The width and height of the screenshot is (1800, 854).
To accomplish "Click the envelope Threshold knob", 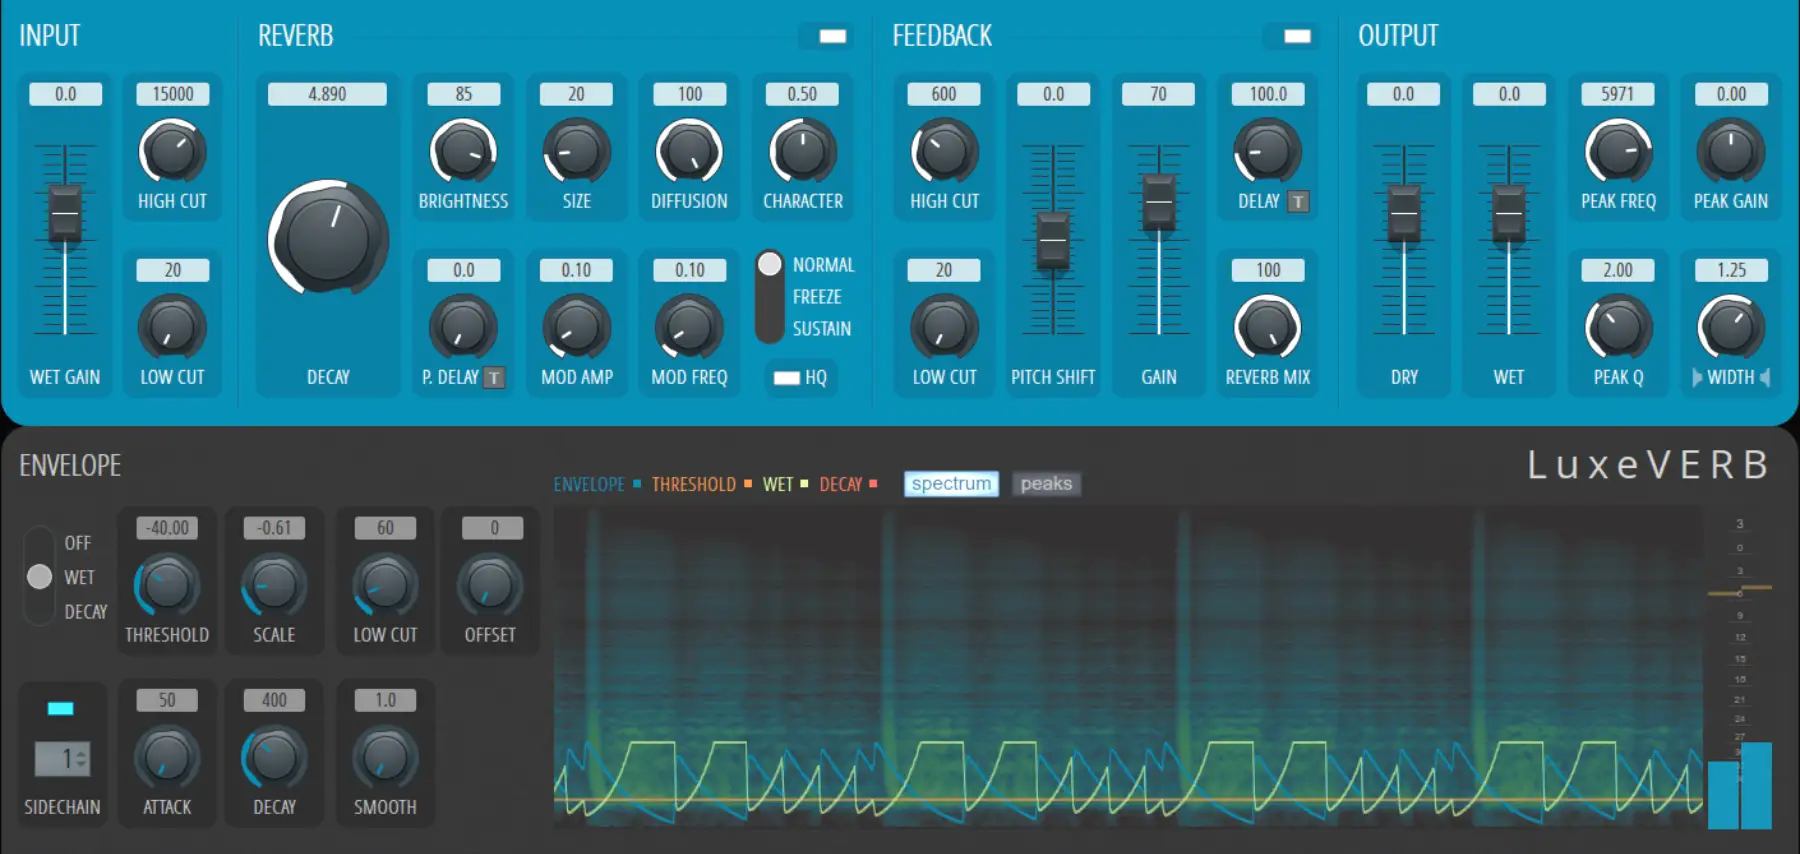I will [x=166, y=586].
